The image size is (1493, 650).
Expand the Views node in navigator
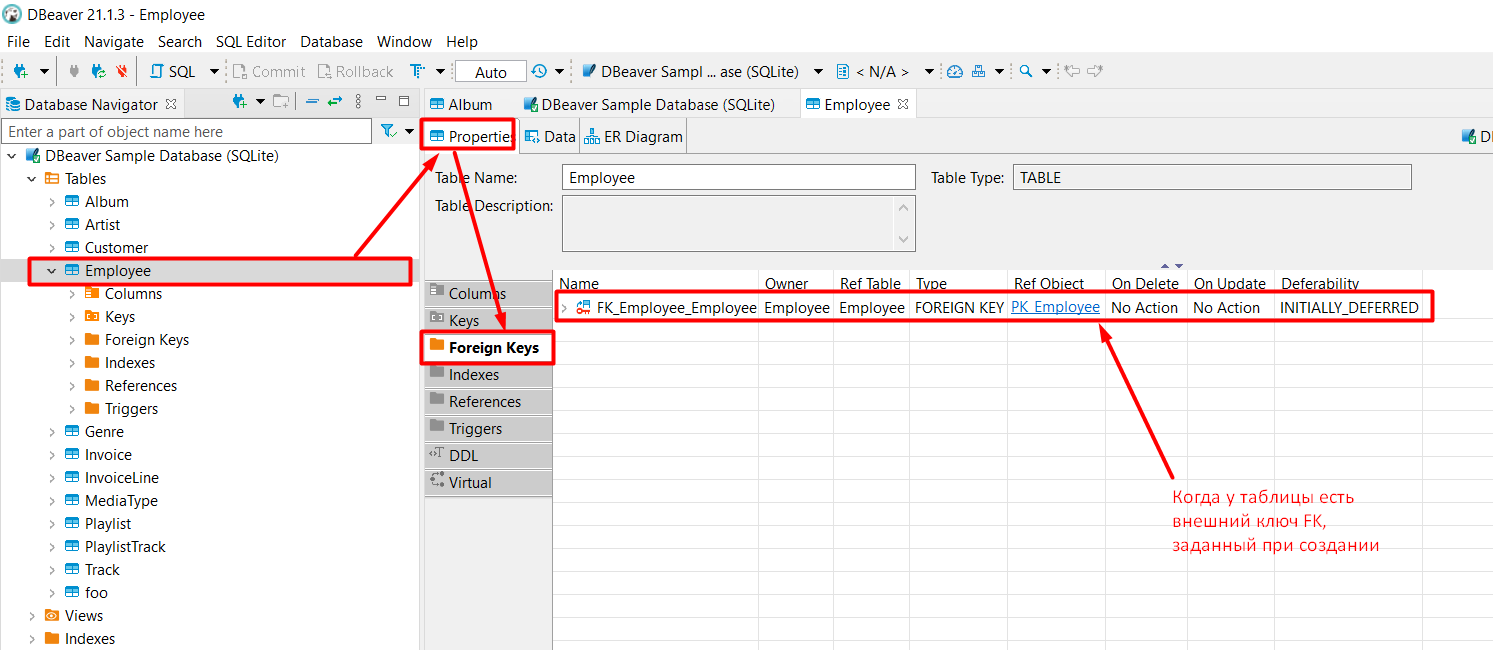(31, 616)
